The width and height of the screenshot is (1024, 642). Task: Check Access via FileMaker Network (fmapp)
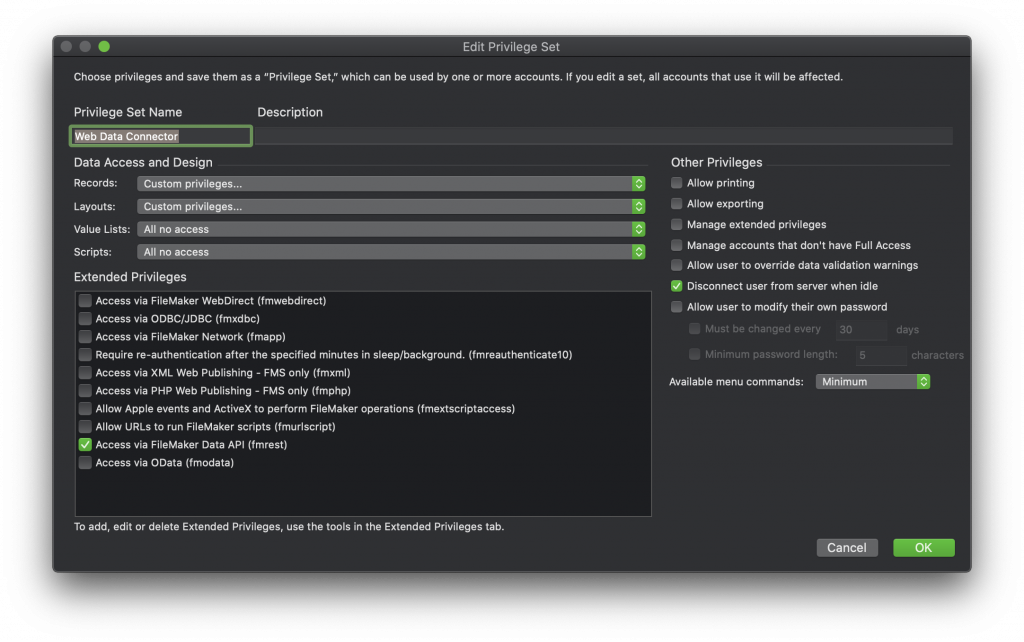tap(85, 335)
